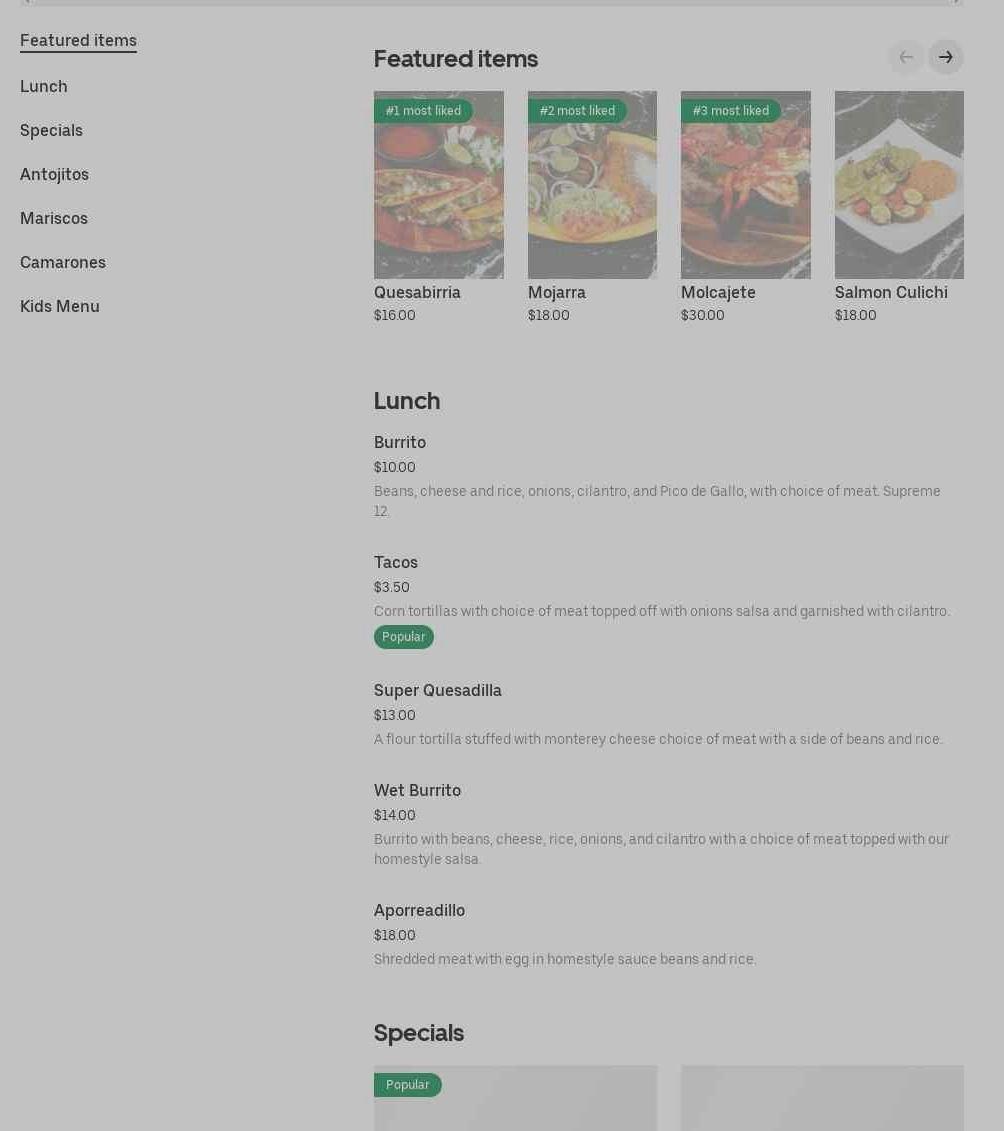1004x1131 pixels.
Task: Jump to the Lunch menu category
Action: pos(43,87)
